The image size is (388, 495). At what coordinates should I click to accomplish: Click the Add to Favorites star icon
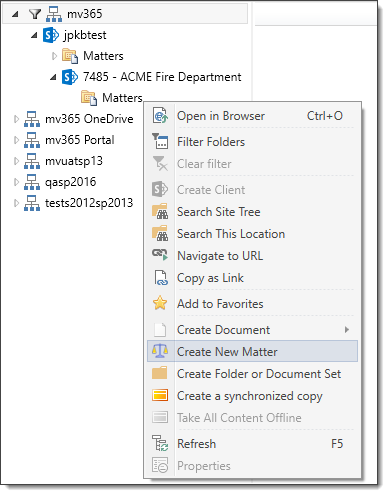point(160,303)
